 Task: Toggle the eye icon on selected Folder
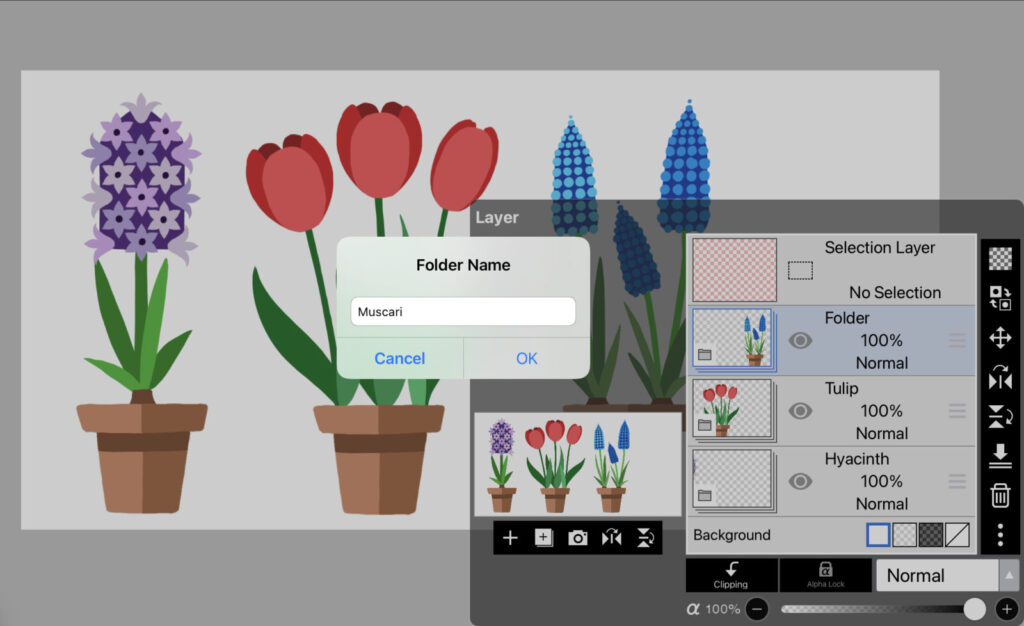[x=800, y=341]
